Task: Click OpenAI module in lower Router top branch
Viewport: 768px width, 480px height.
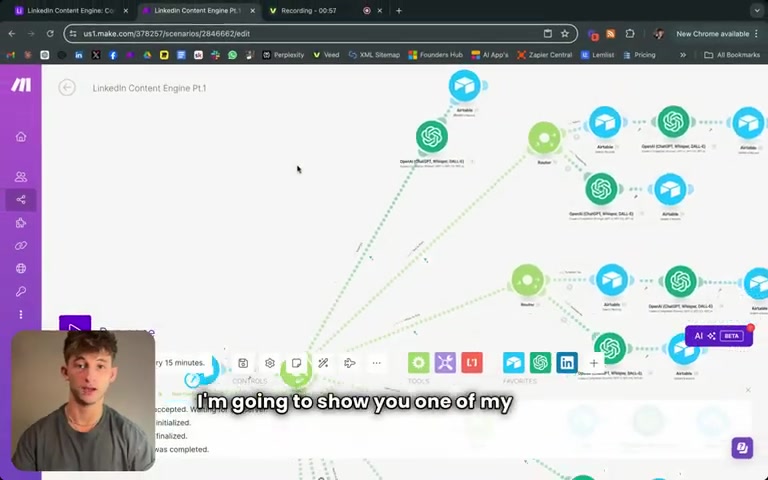Action: coord(680,281)
